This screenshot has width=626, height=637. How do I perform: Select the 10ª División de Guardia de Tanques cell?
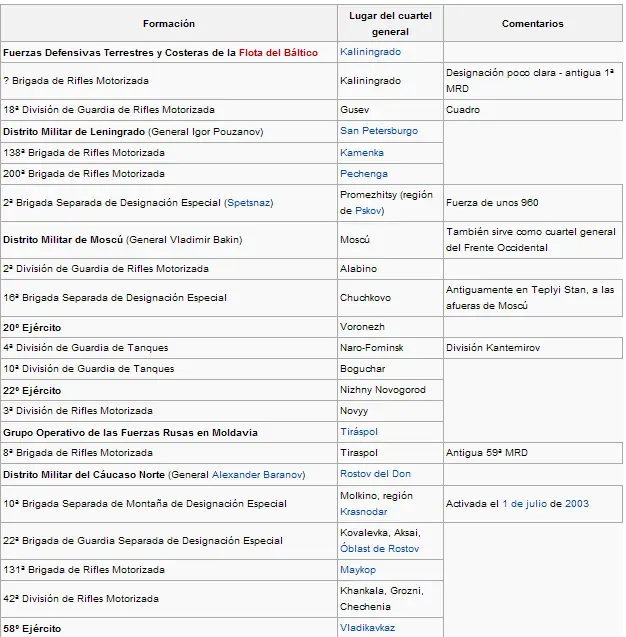169,369
